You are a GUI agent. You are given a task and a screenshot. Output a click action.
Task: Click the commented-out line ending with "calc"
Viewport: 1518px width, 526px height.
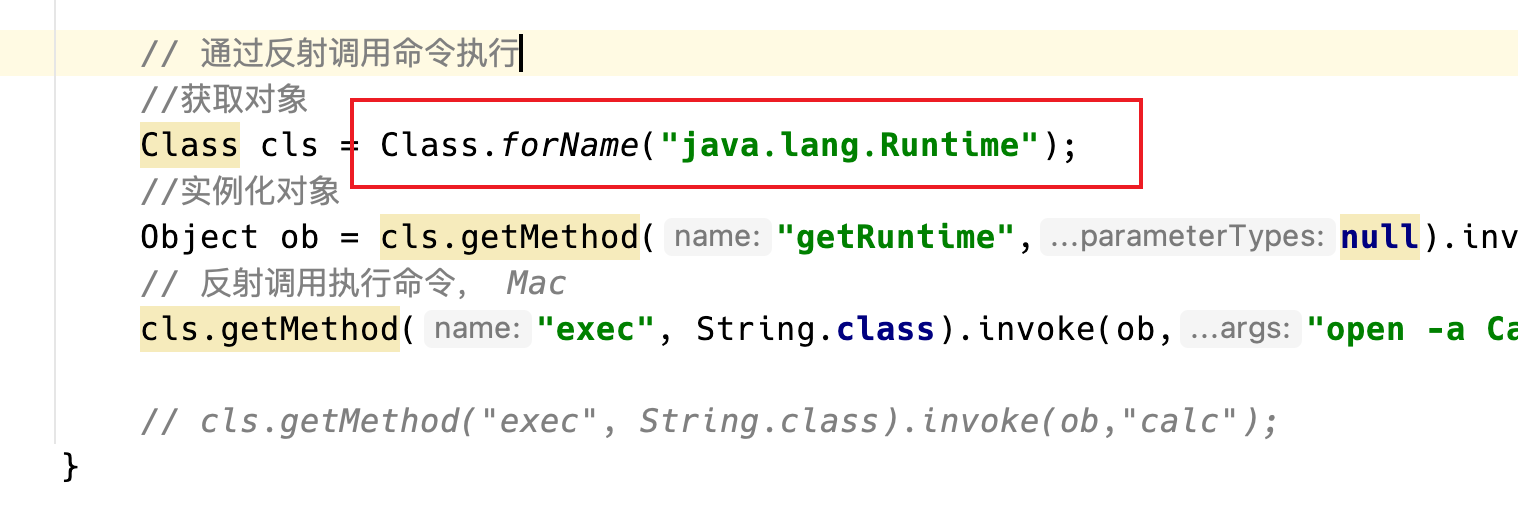(709, 421)
